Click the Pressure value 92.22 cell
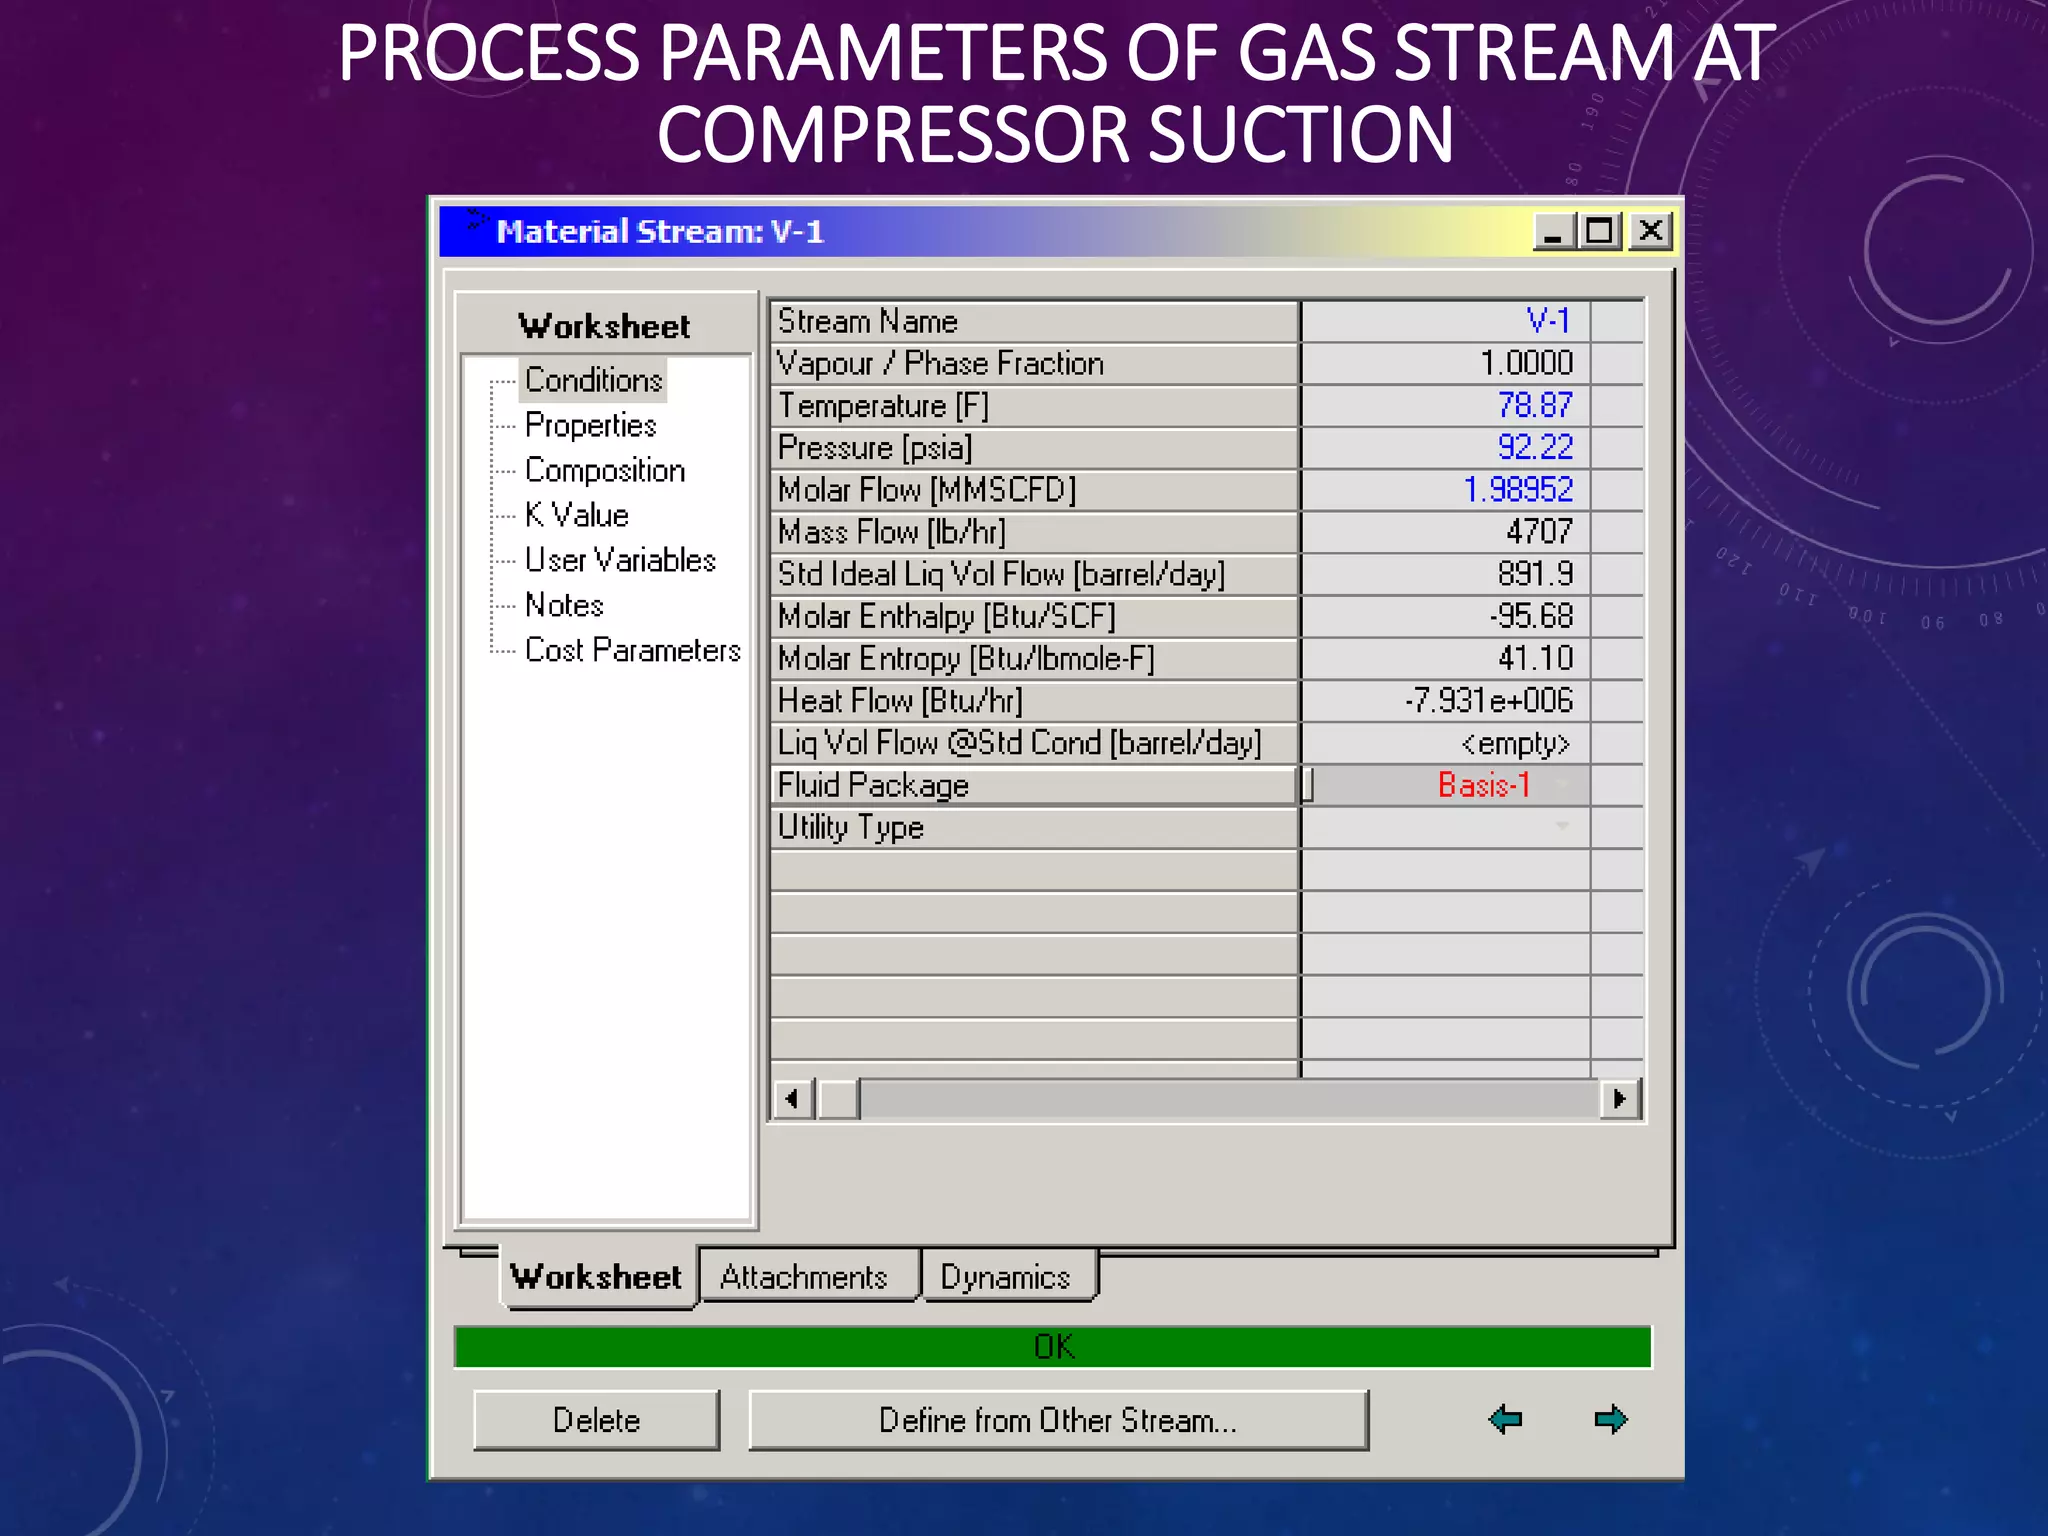 click(x=1444, y=447)
